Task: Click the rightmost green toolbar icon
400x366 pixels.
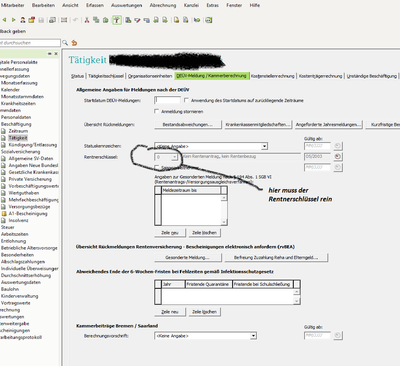Action: (209, 20)
